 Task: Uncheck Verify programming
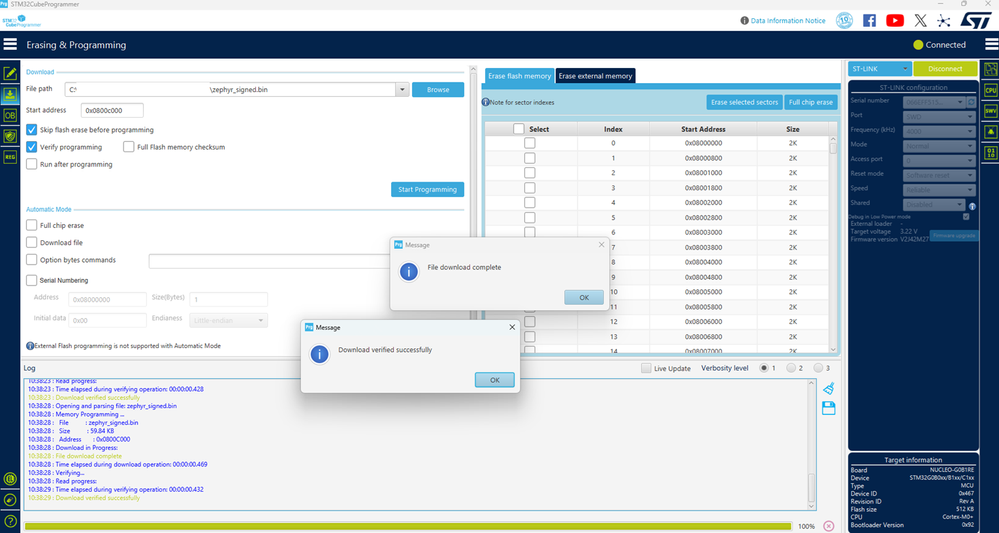[x=32, y=146]
